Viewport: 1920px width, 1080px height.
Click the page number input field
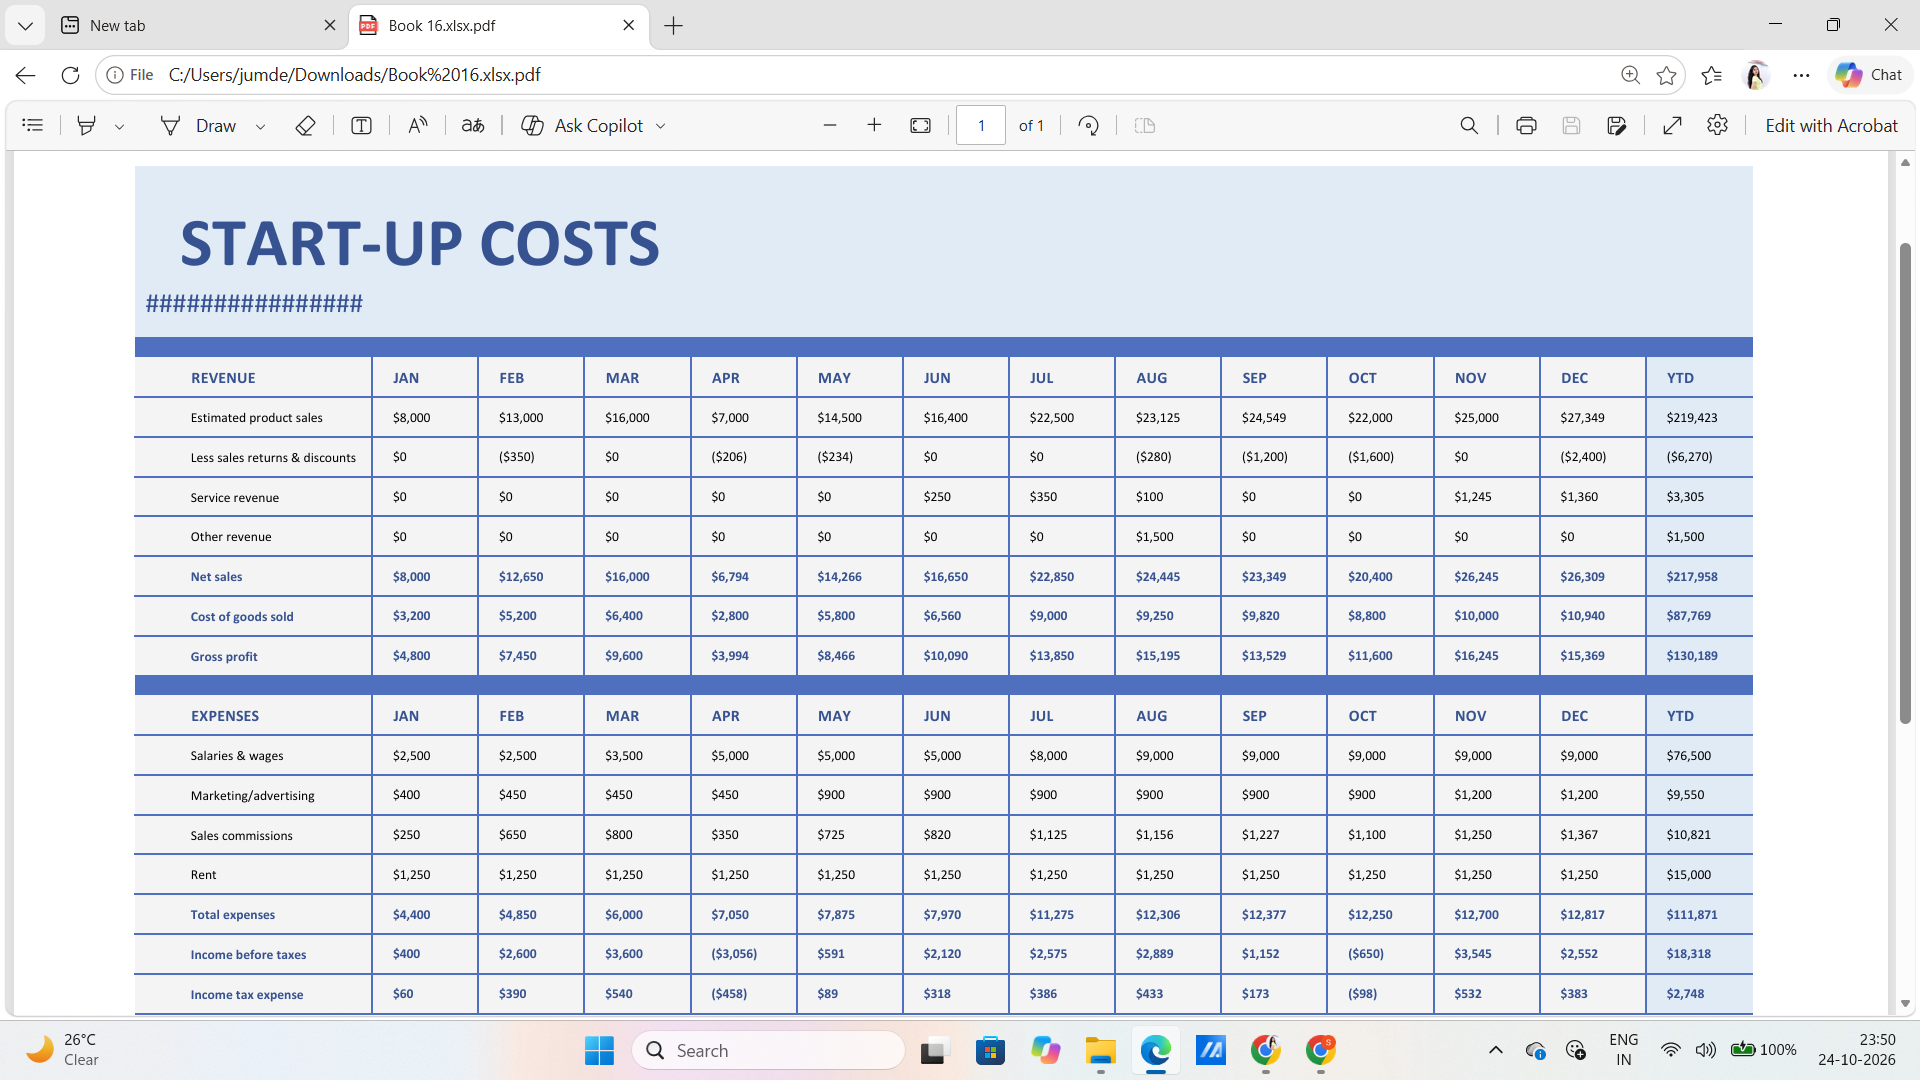(x=981, y=125)
